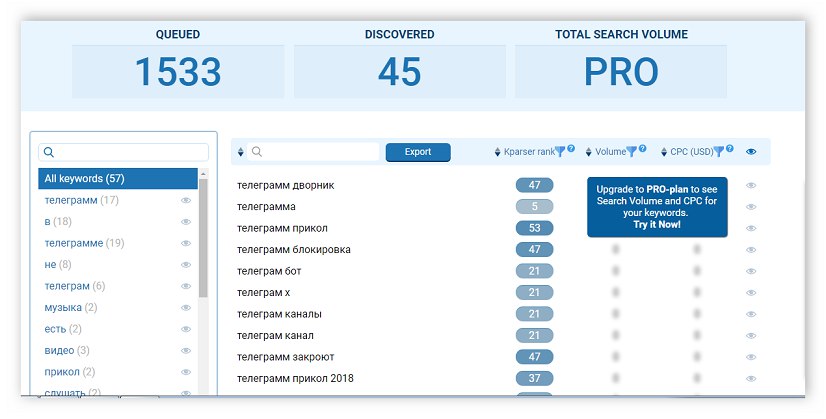The width and height of the screenshot is (826, 419).
Task: Click the keyword table search field
Action: (x=313, y=152)
